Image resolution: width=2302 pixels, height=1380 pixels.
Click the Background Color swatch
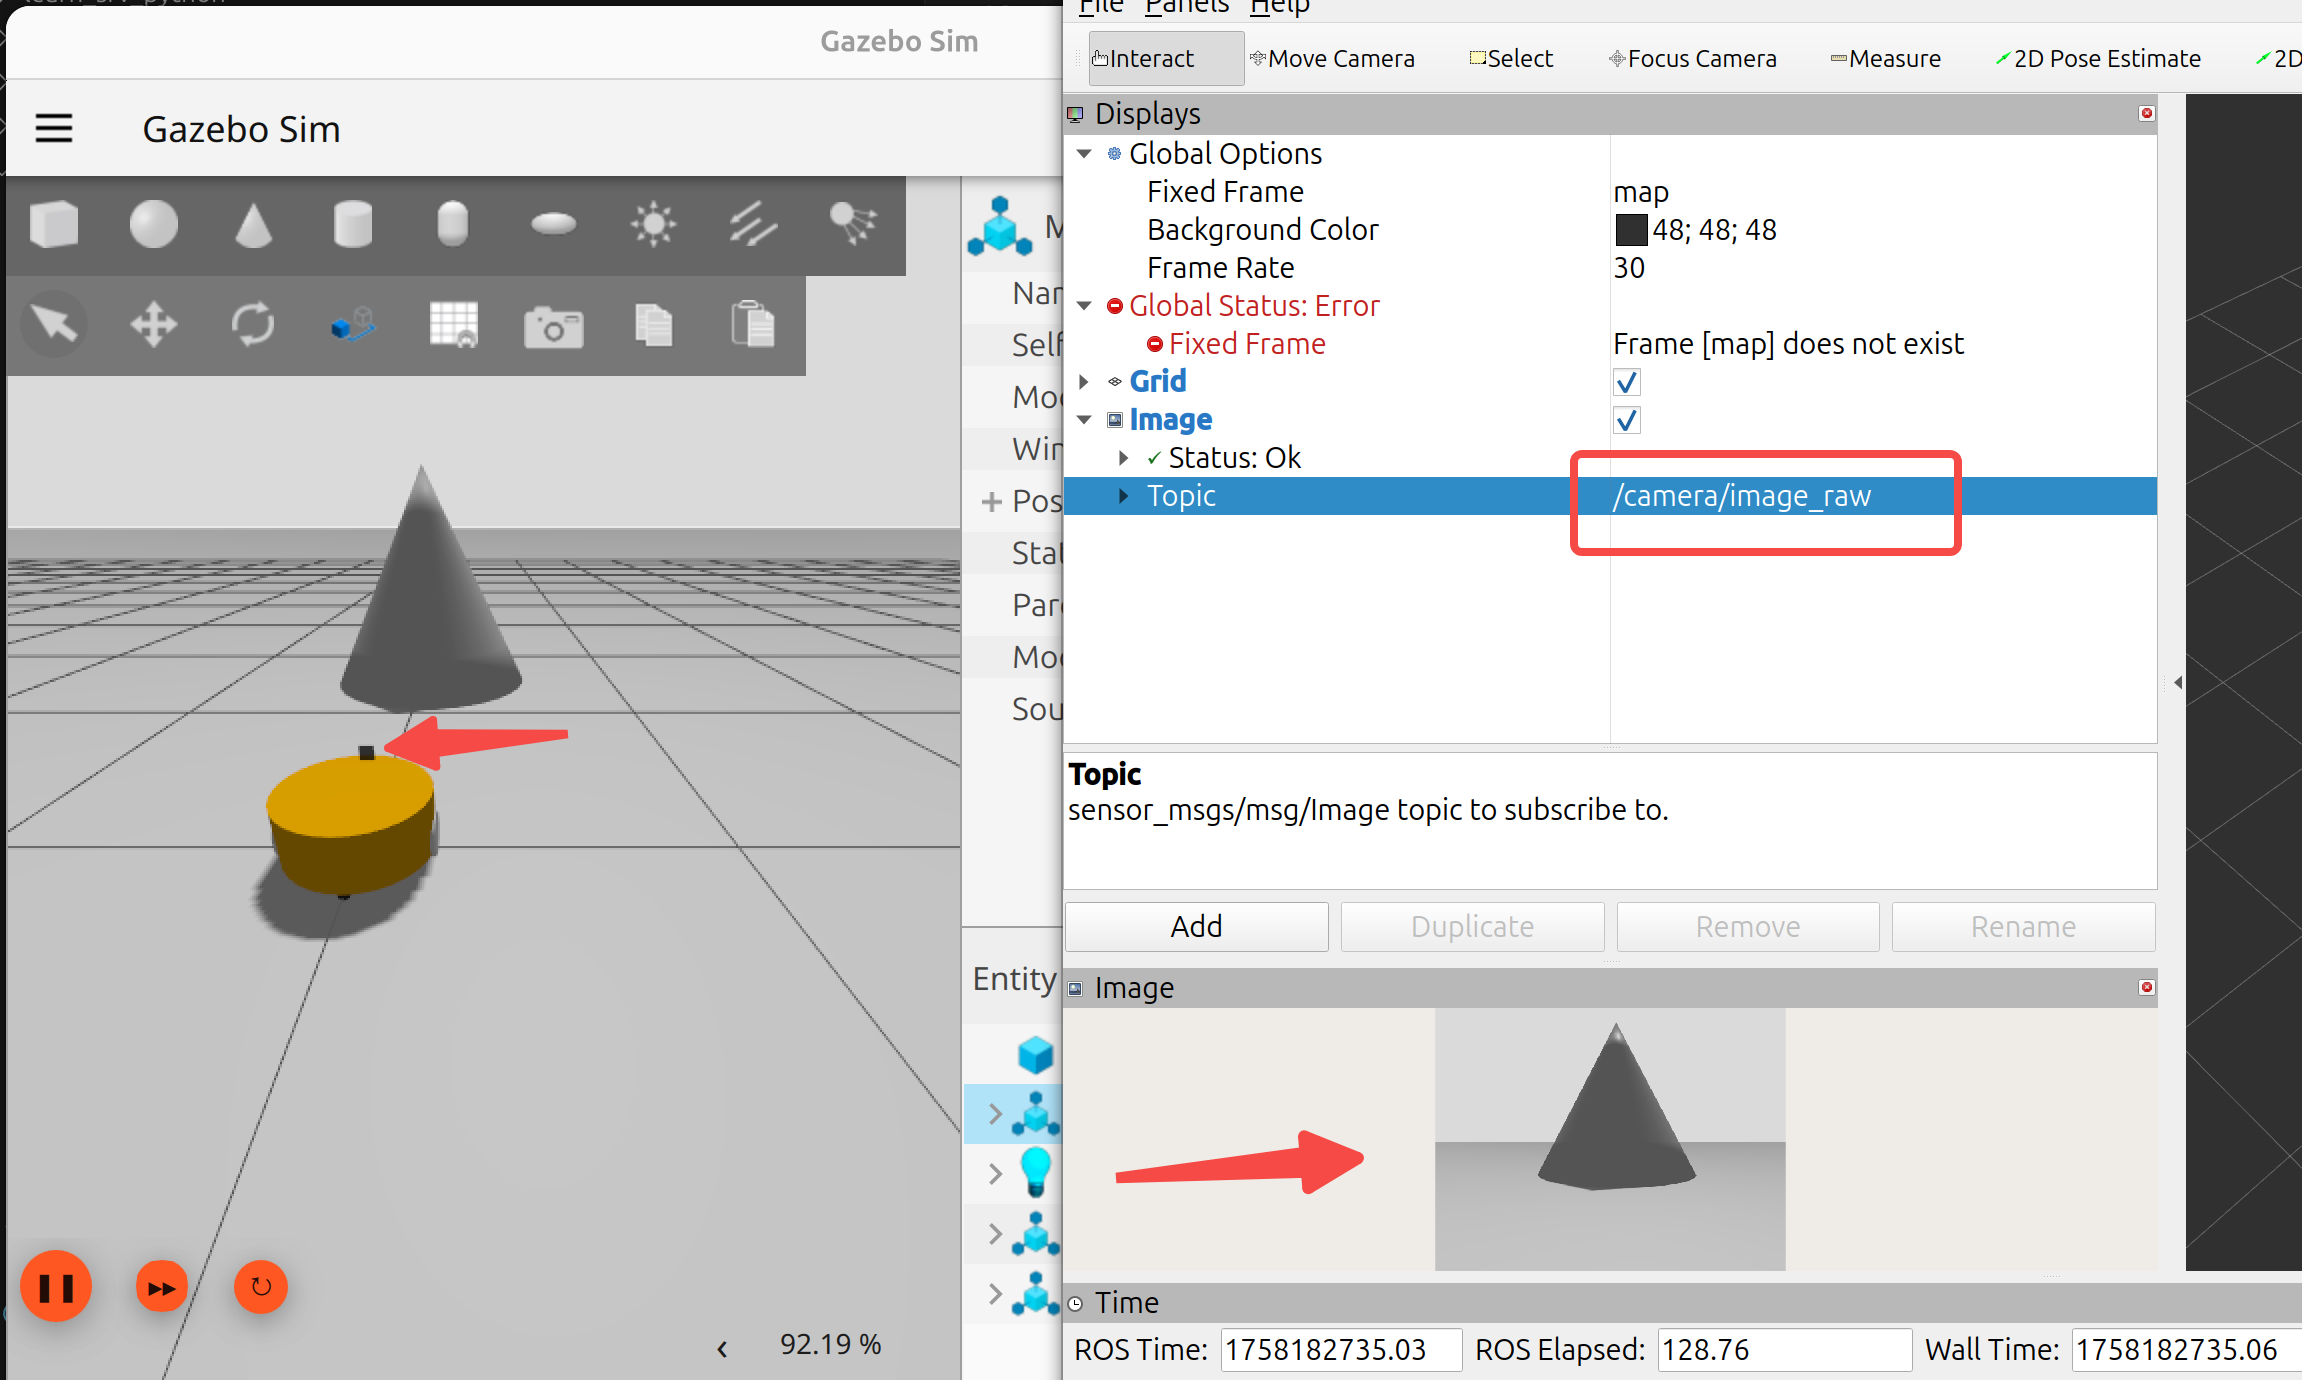(1631, 230)
